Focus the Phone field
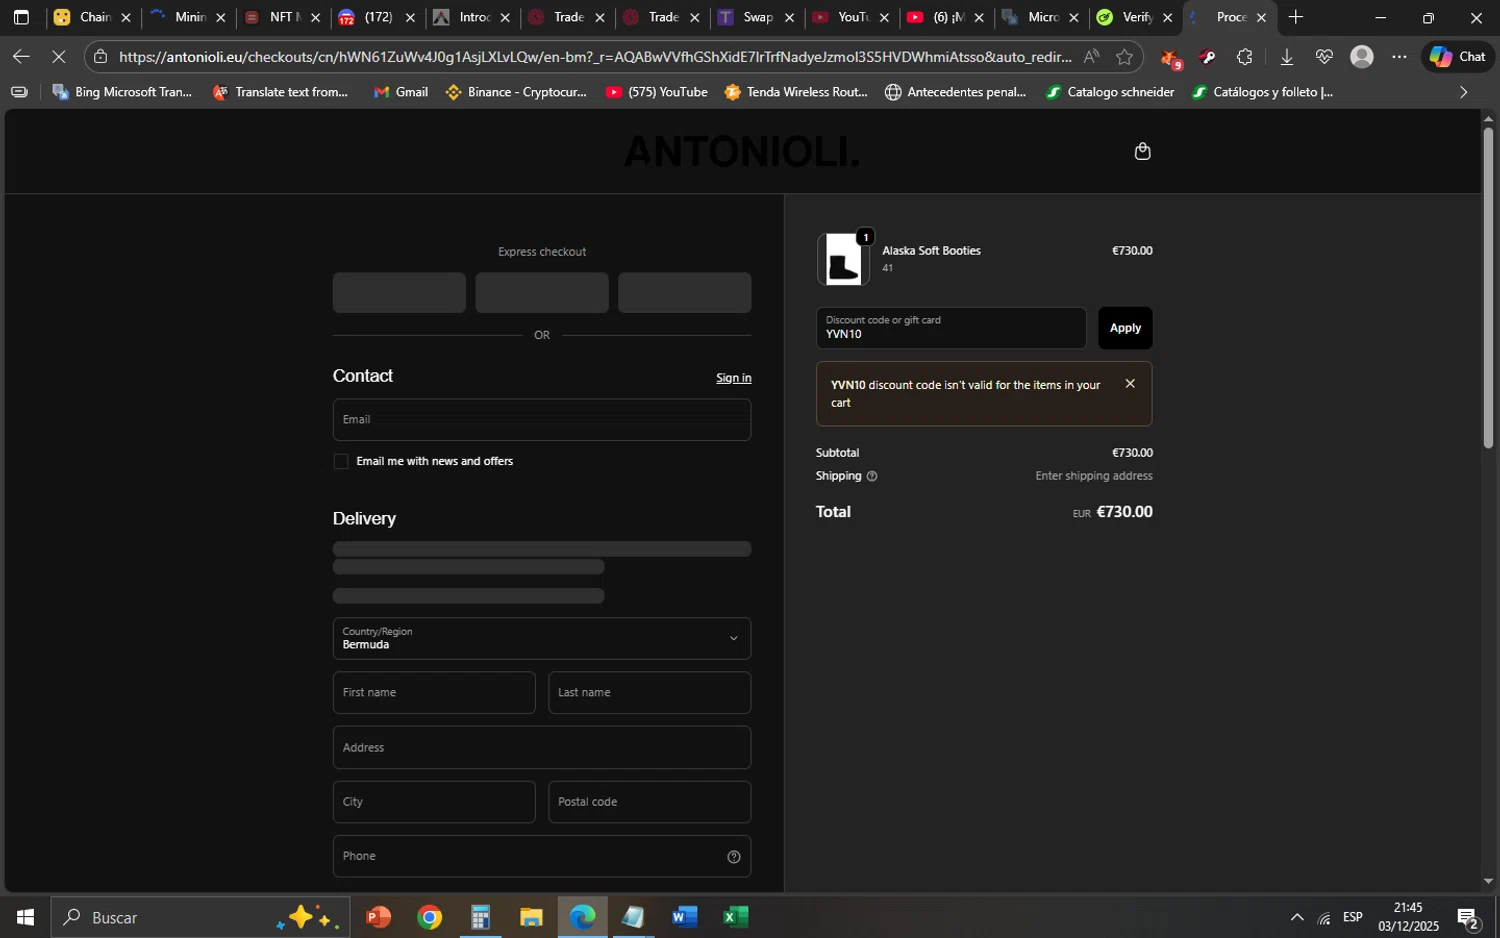 pos(542,857)
